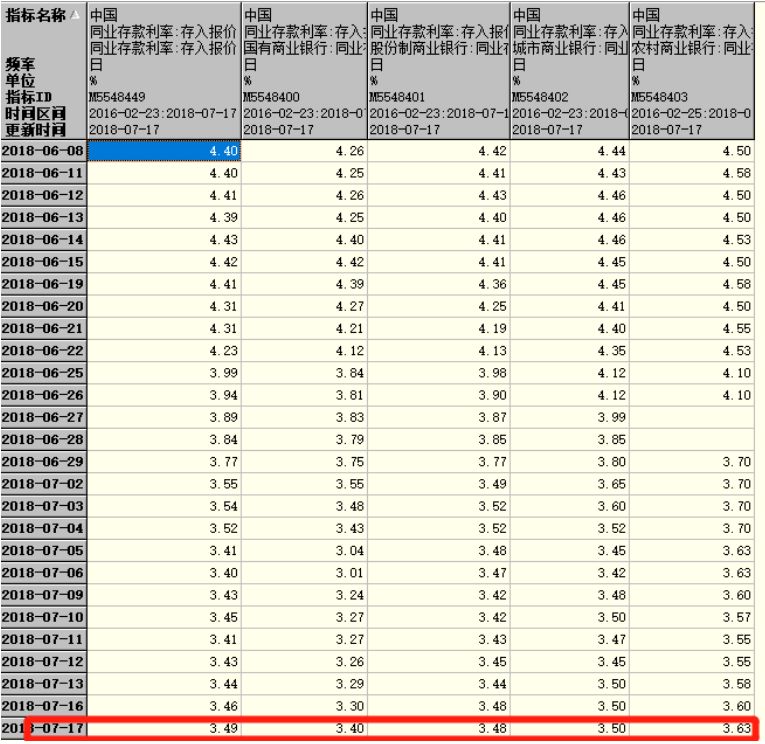Viewport: 765px width, 744px height.
Task: Click the 频率 row label in header
Action: 20,64
